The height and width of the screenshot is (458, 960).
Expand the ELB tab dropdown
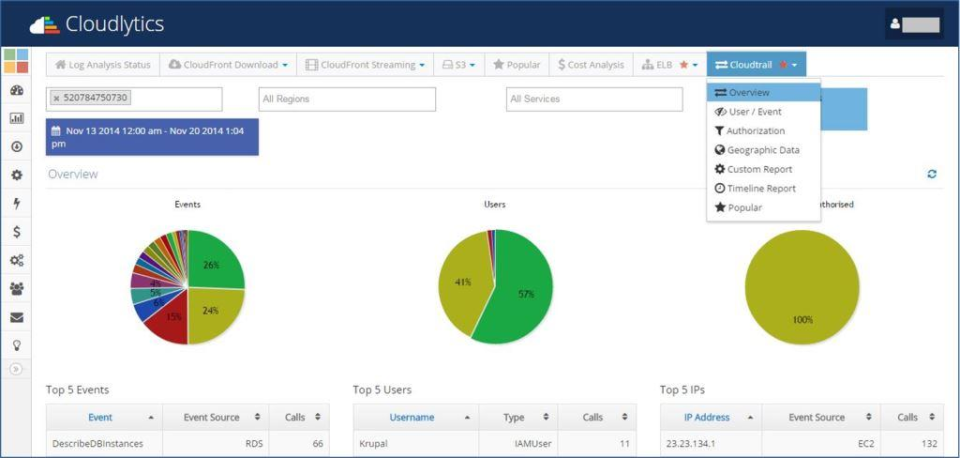pos(670,64)
